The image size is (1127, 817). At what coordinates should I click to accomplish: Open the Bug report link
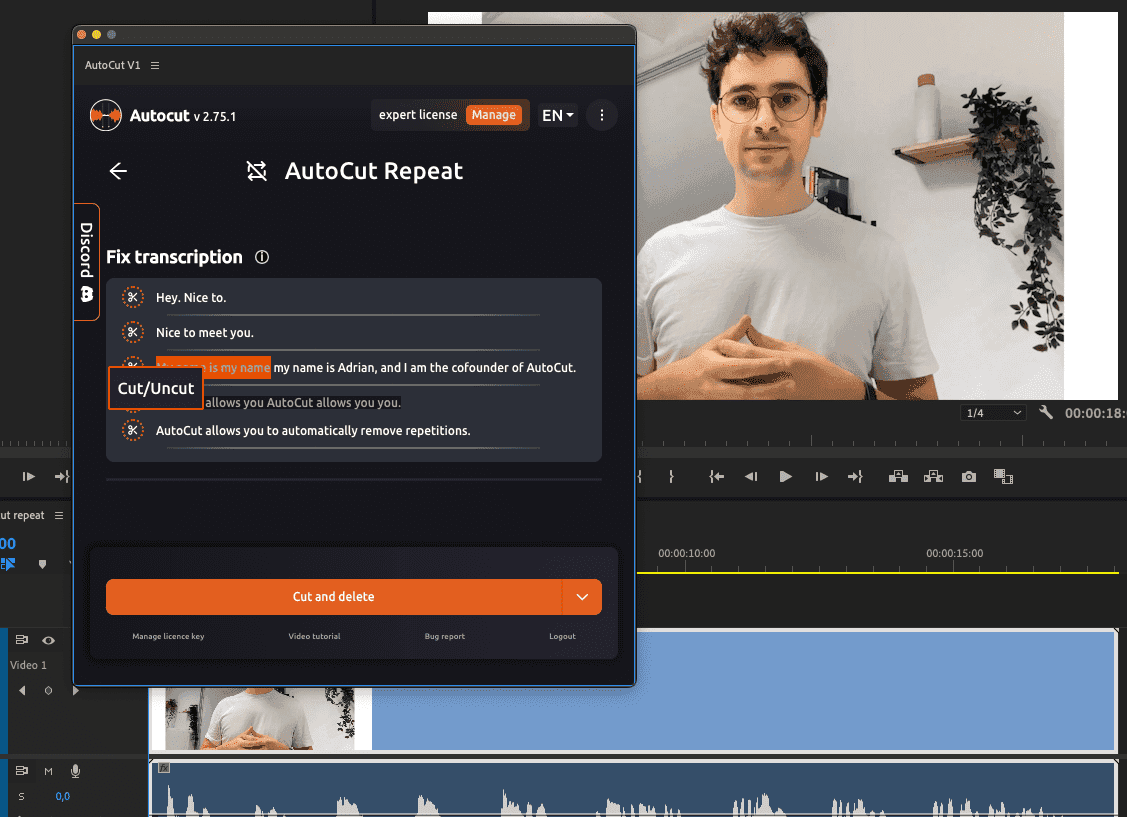444,636
